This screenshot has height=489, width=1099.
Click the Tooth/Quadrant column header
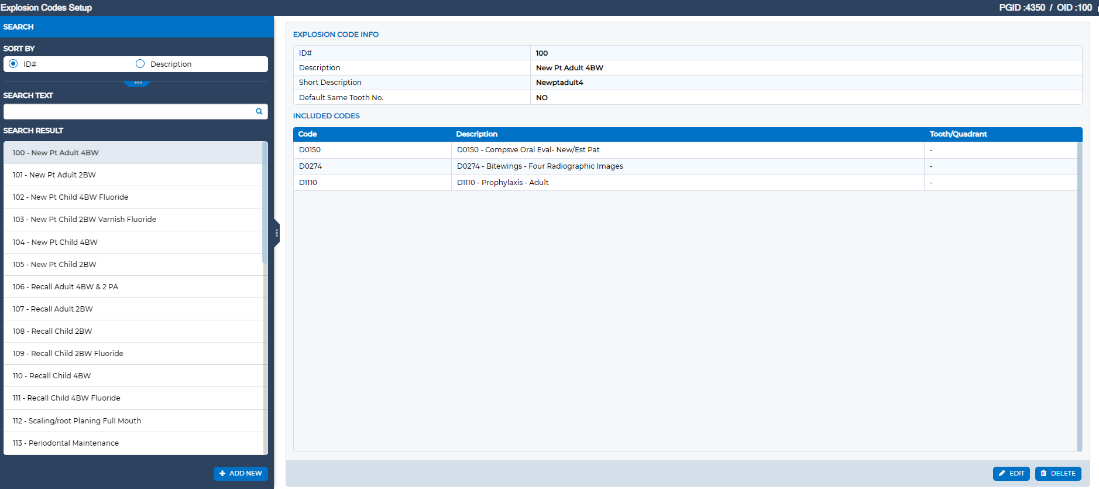point(958,134)
